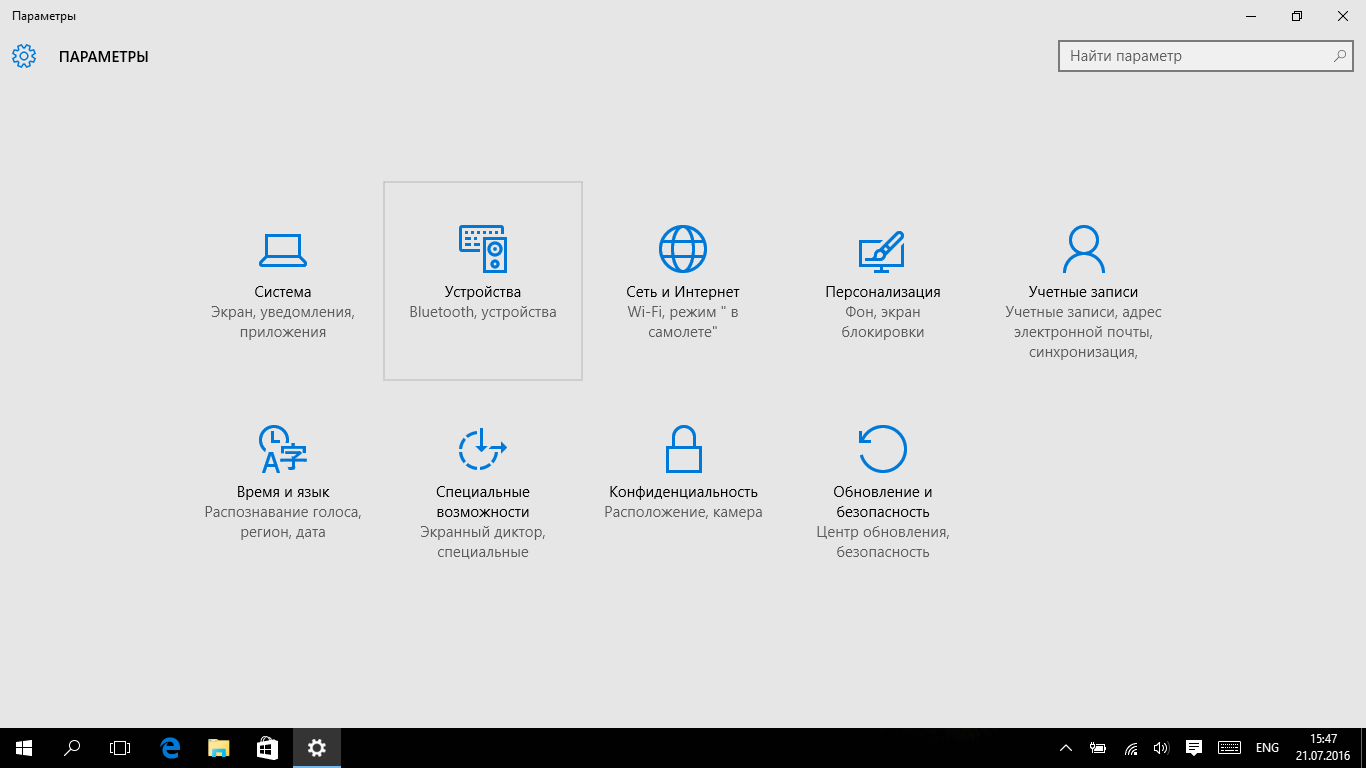Open the Система (System) laptop icon
This screenshot has width=1366, height=768.
click(x=282, y=249)
